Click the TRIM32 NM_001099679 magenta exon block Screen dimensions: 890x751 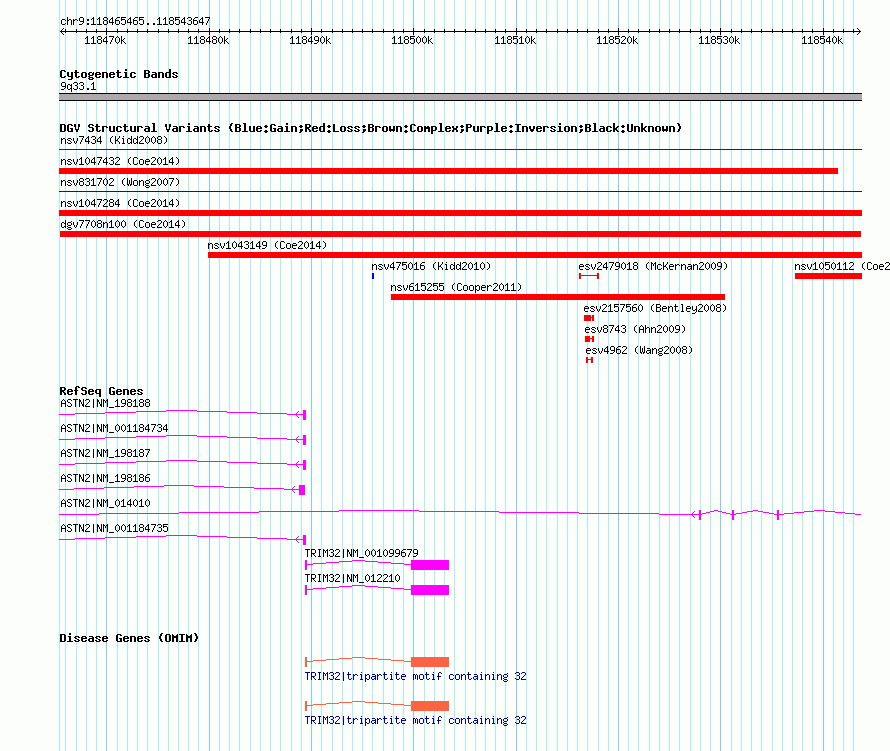pos(430,565)
